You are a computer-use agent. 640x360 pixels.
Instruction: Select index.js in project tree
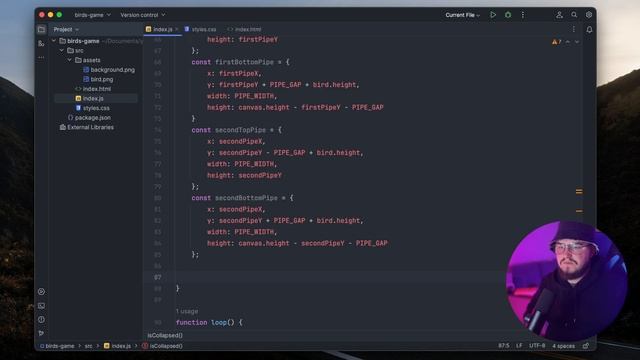point(93,98)
